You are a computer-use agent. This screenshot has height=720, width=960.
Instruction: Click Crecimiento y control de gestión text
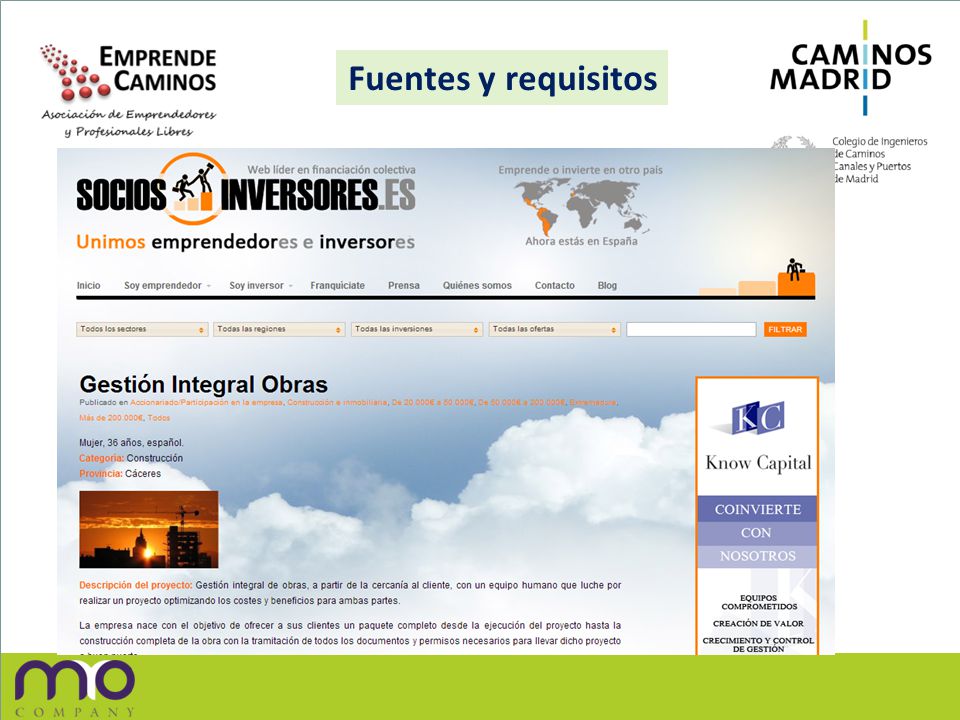coord(758,645)
